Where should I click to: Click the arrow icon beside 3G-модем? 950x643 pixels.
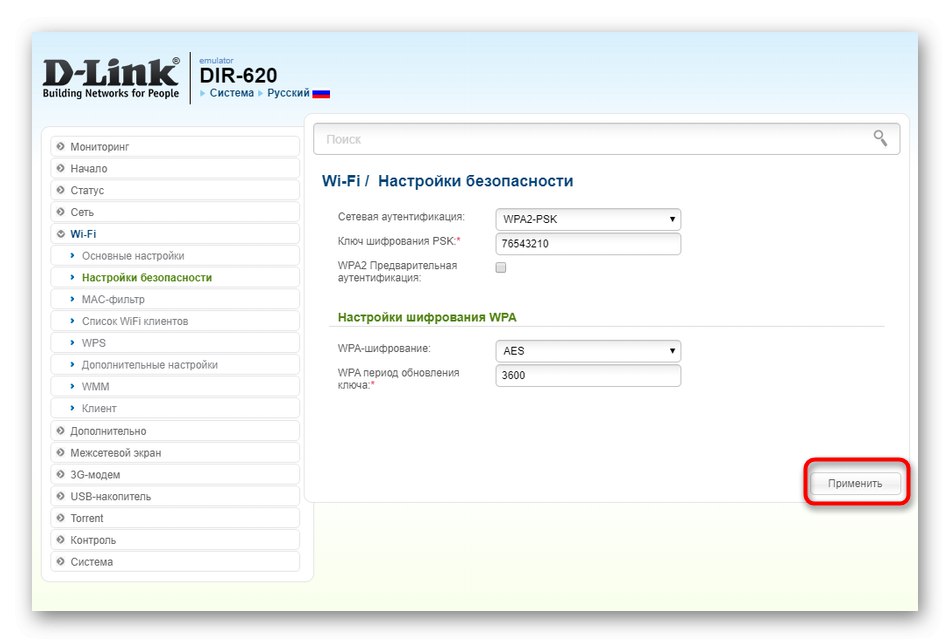coord(61,474)
